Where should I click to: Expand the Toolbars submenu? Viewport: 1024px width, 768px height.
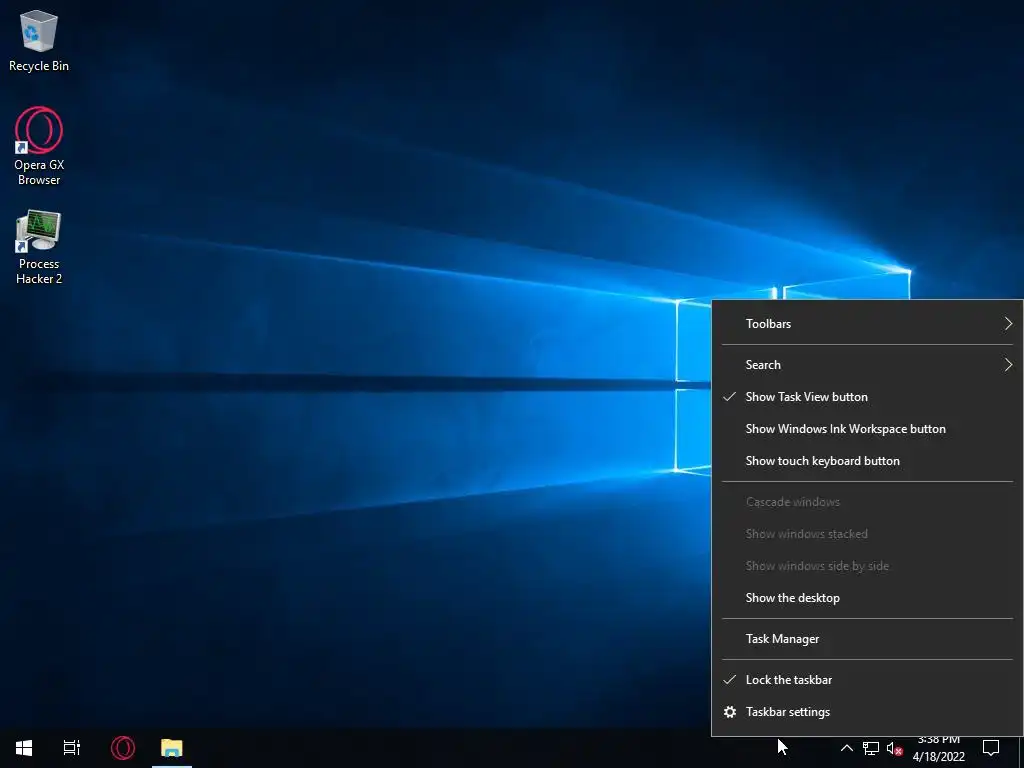click(x=867, y=324)
